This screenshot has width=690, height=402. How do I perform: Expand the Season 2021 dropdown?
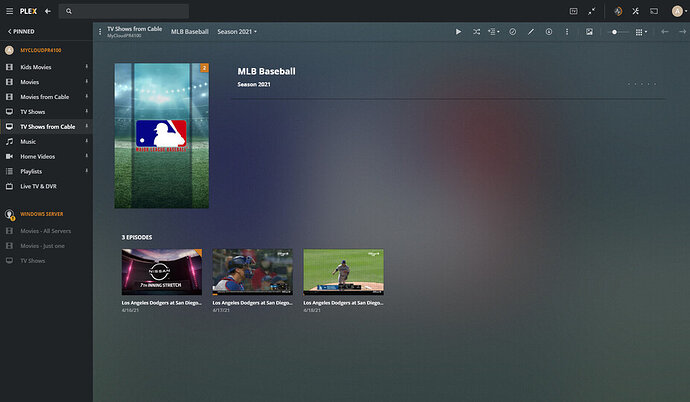coord(237,32)
